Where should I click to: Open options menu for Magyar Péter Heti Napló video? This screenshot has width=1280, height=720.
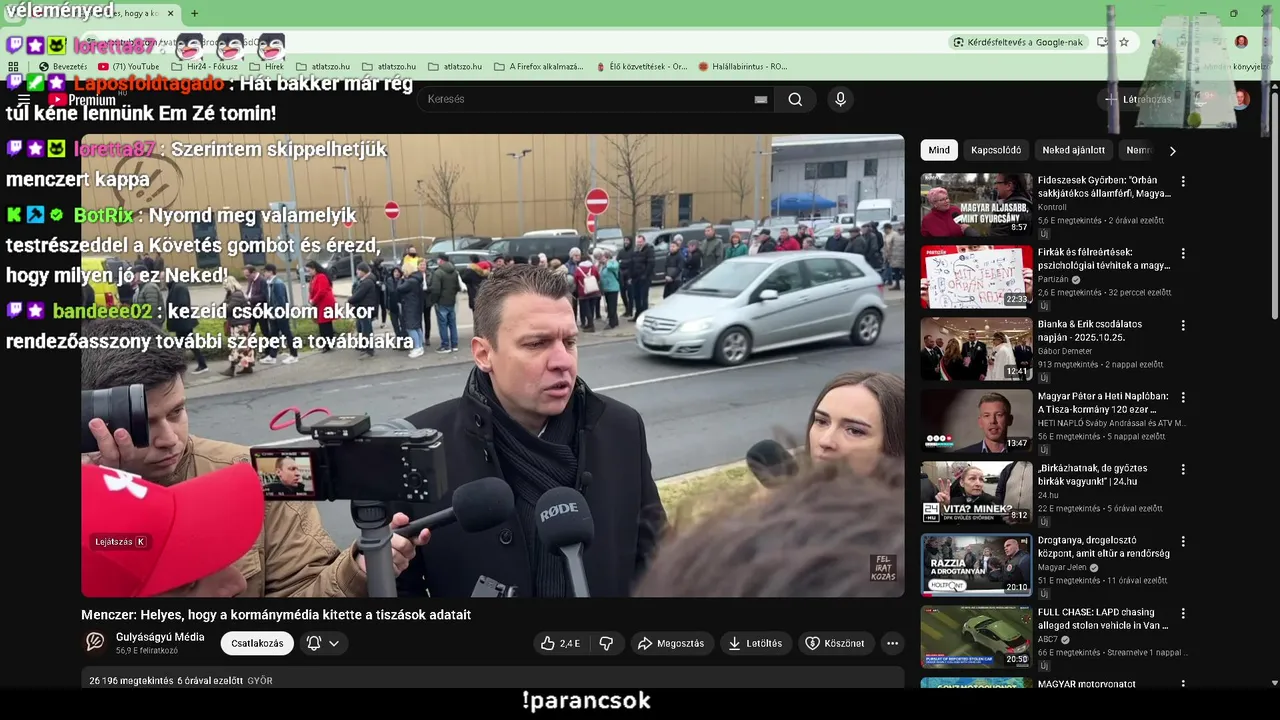coord(1183,398)
